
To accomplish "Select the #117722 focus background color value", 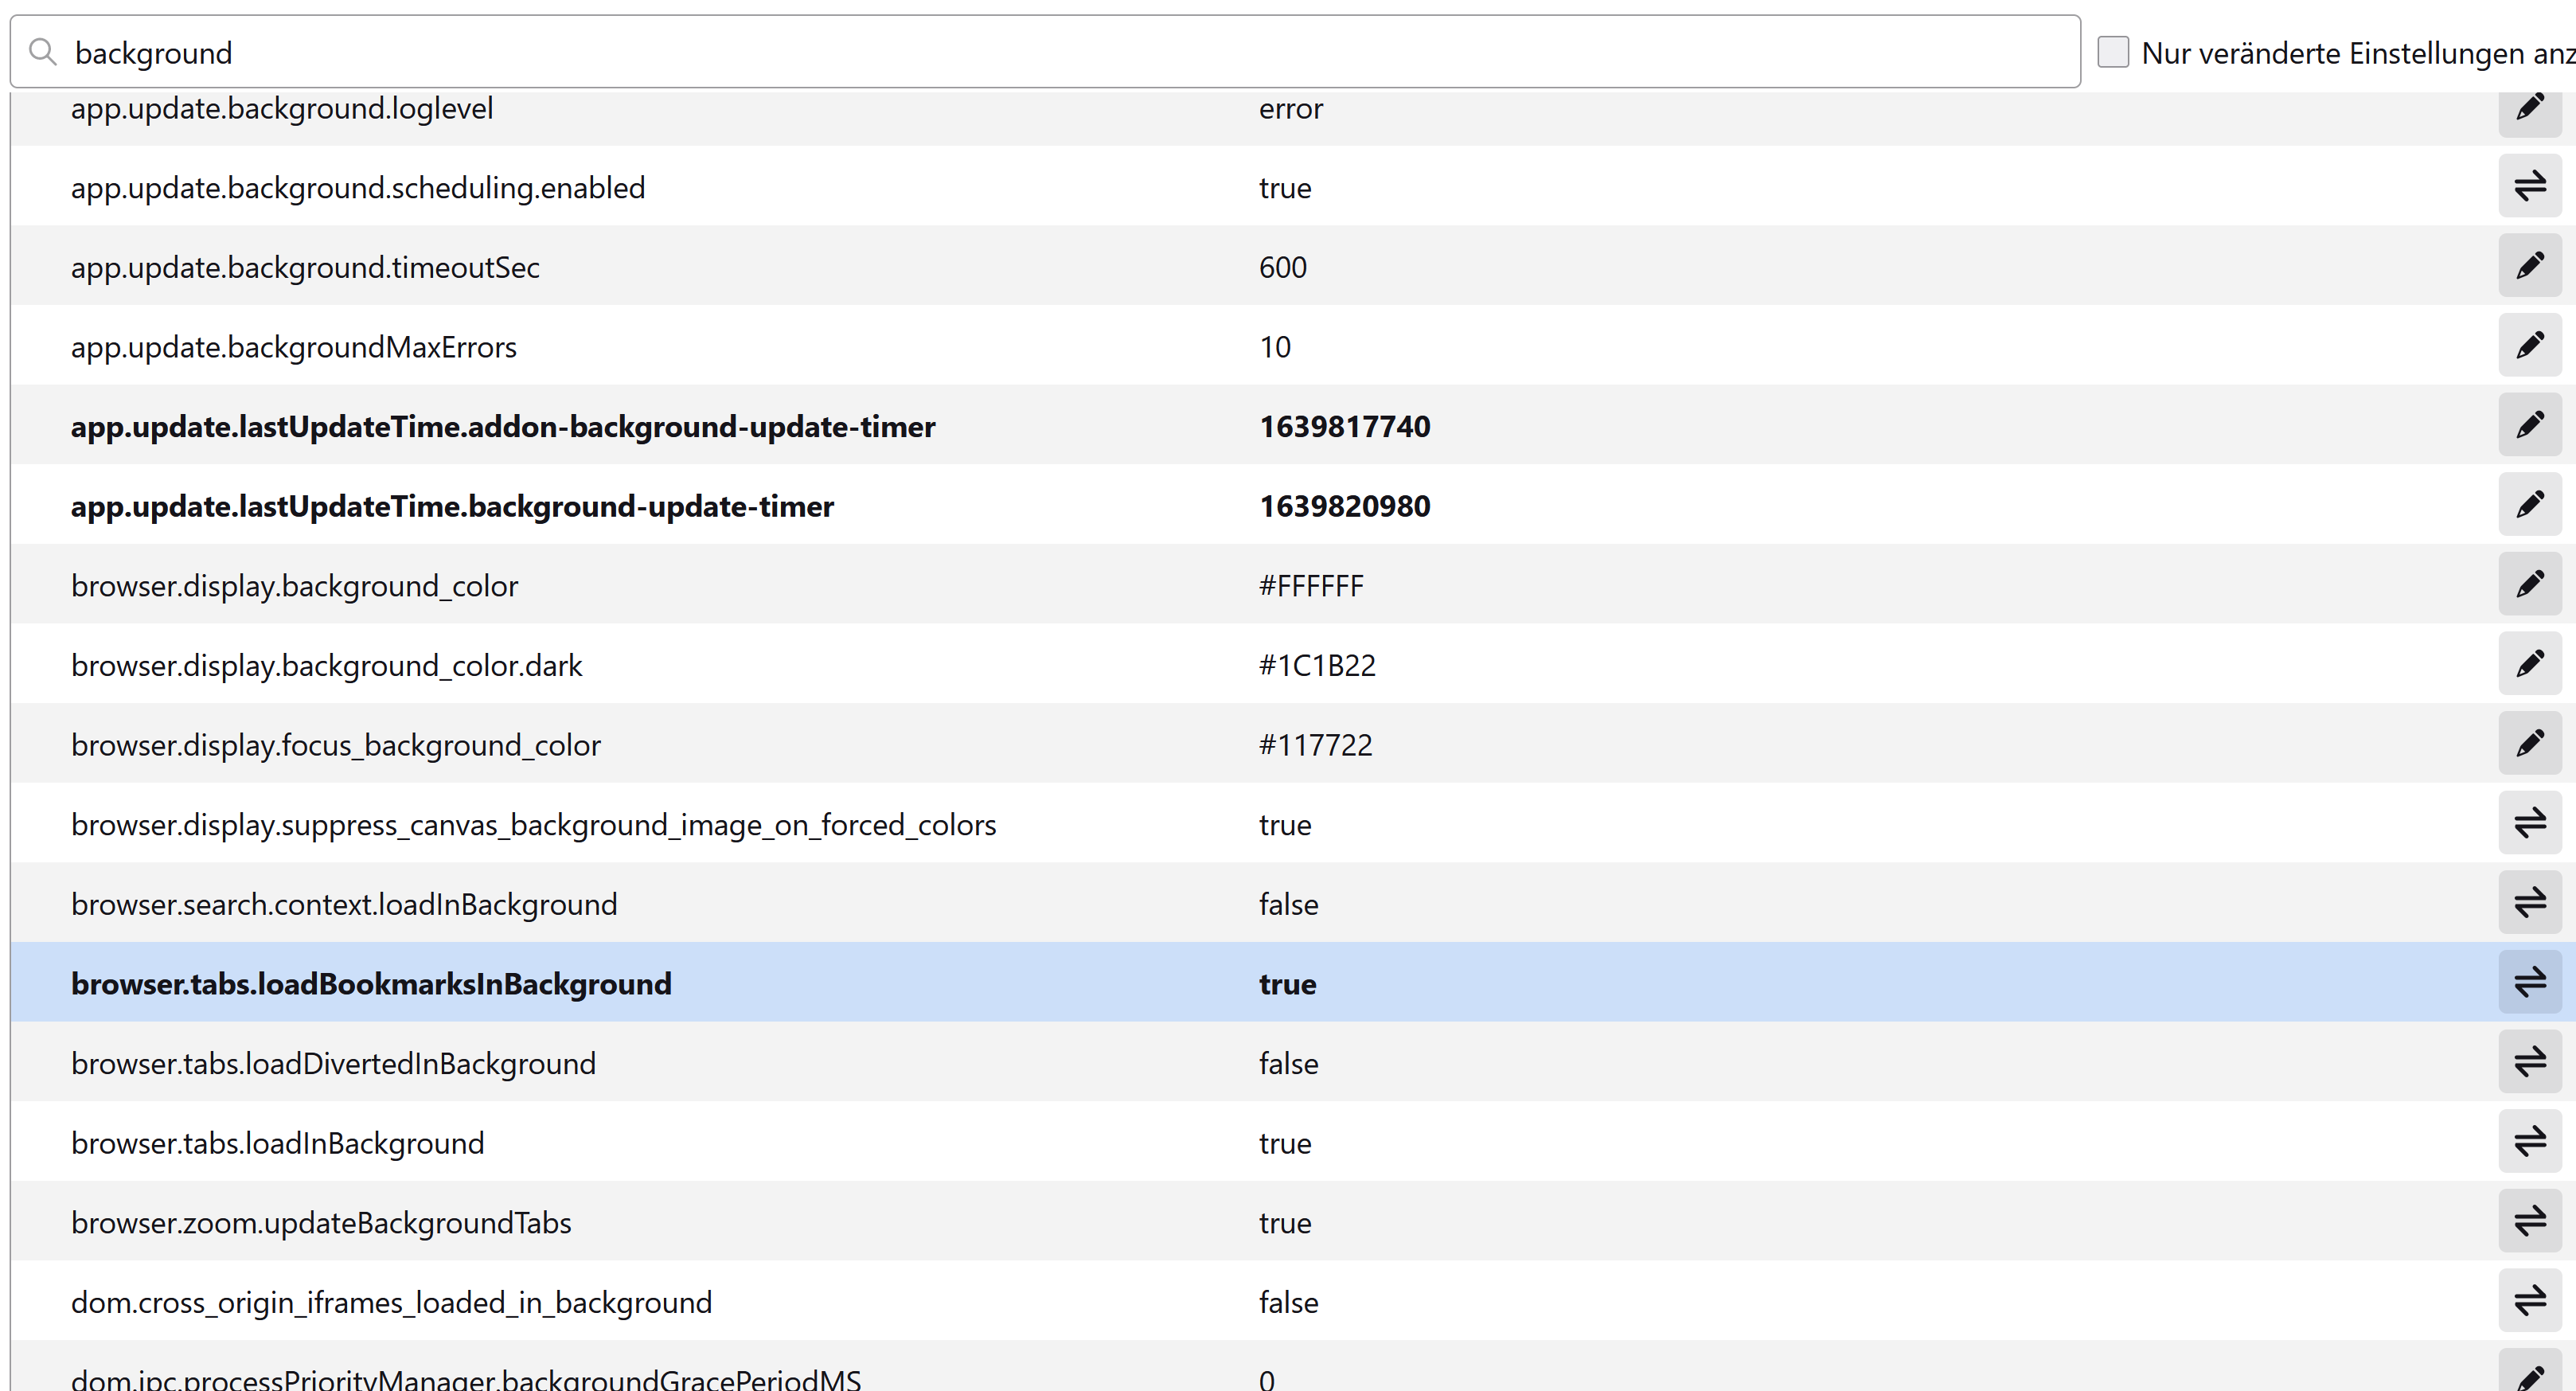I will point(1315,745).
